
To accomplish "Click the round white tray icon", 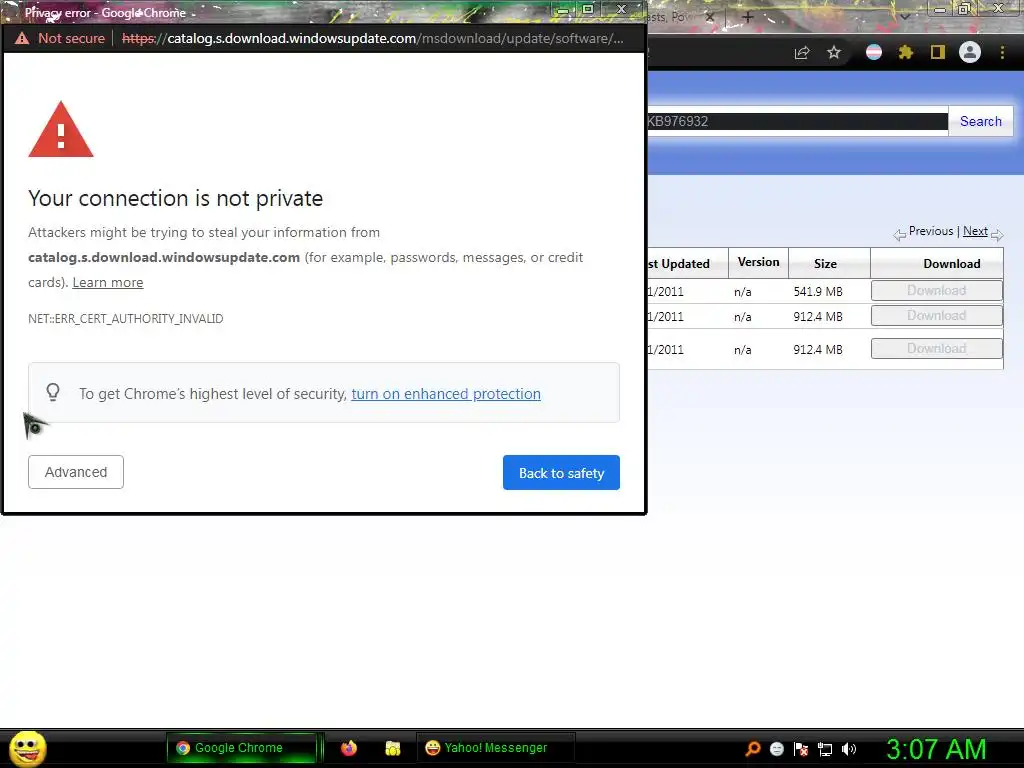I will pos(776,749).
